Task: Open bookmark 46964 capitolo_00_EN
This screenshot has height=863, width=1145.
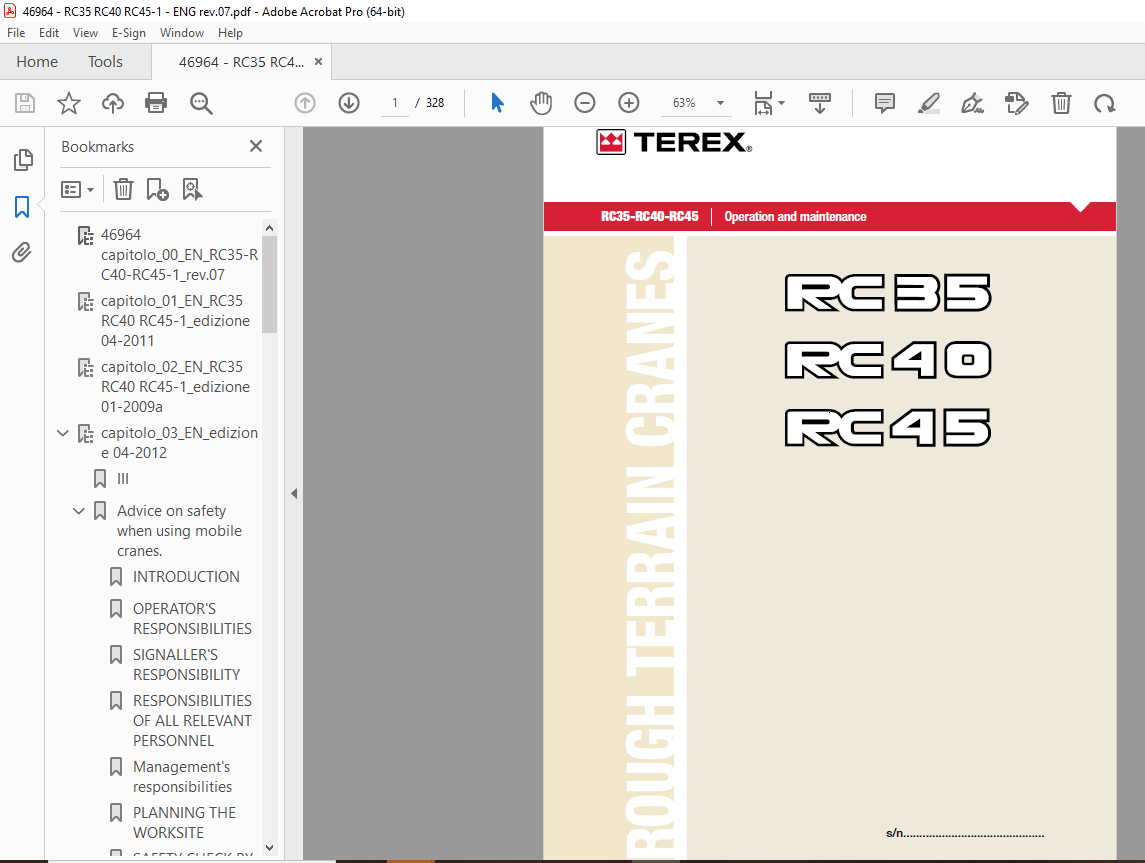Action: (x=180, y=255)
